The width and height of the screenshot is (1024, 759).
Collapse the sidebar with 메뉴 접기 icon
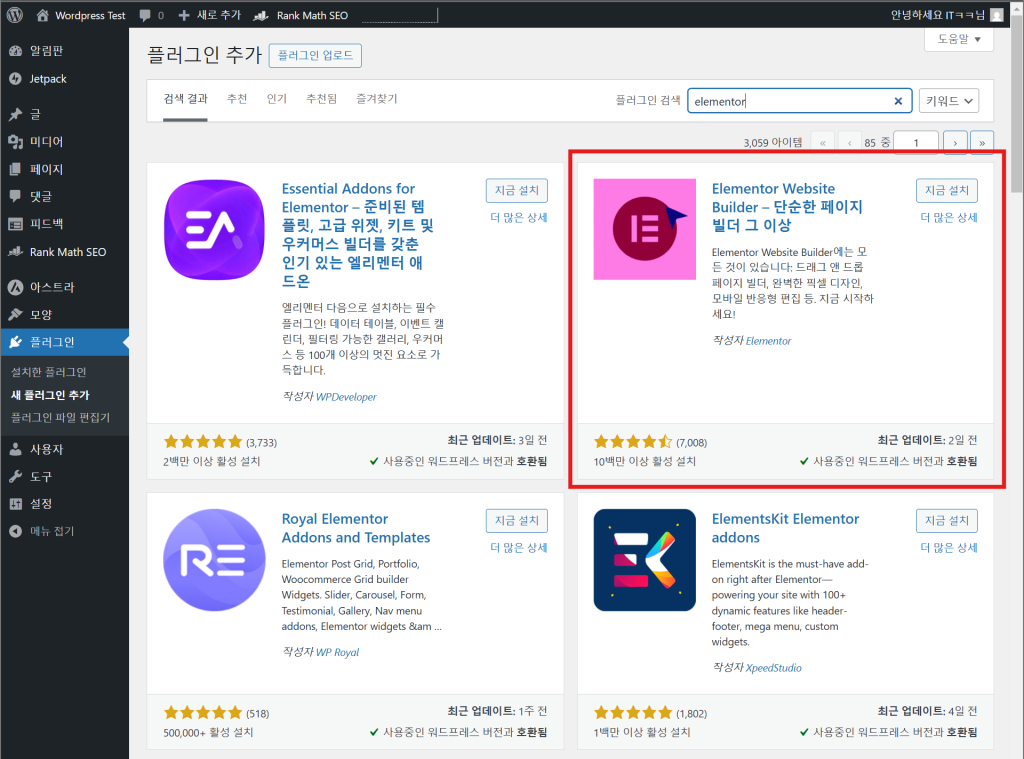[16, 531]
